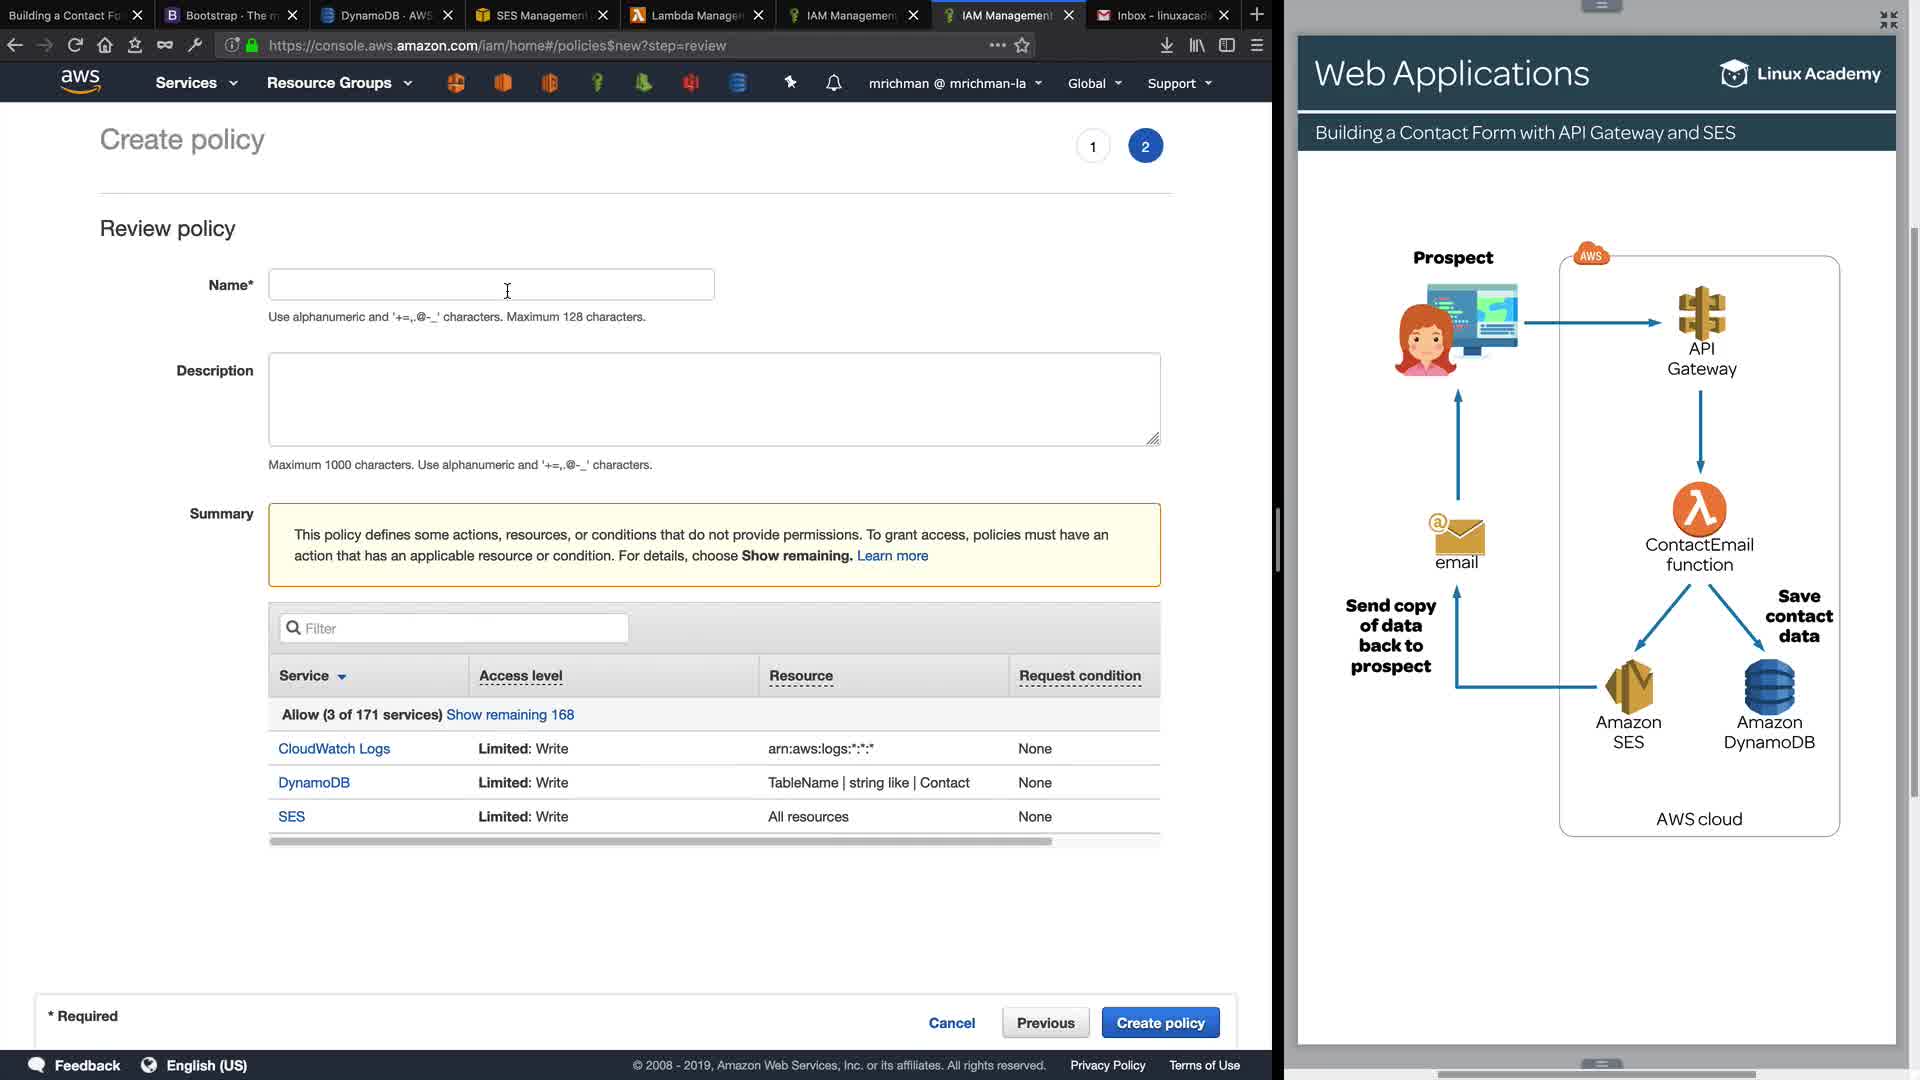Open the DynamoDB shortcut icon in the AWS navbar
The image size is (1920, 1080).
738,83
